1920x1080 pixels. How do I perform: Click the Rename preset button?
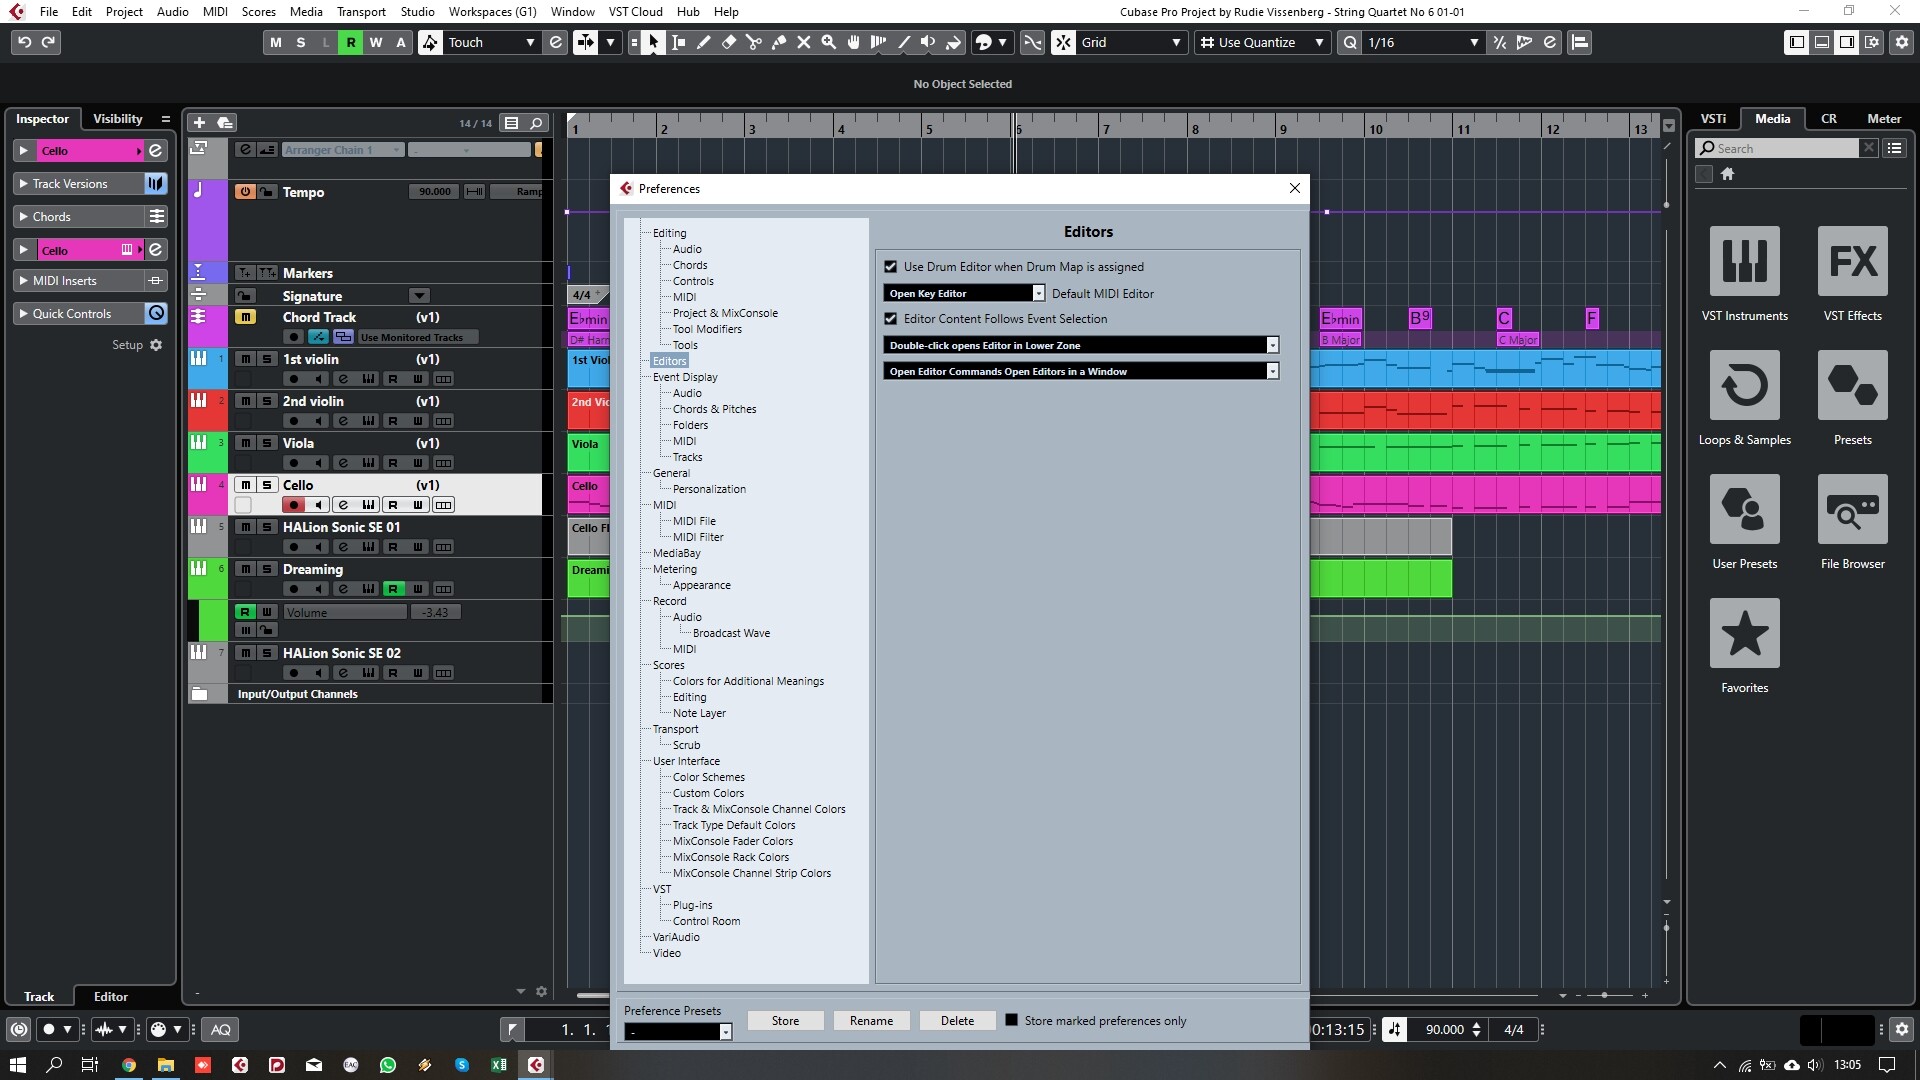click(x=871, y=1020)
